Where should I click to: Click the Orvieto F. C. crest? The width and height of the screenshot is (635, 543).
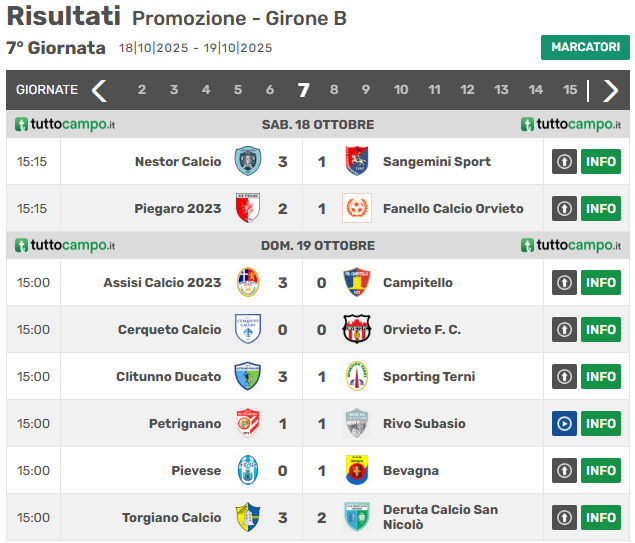click(357, 329)
